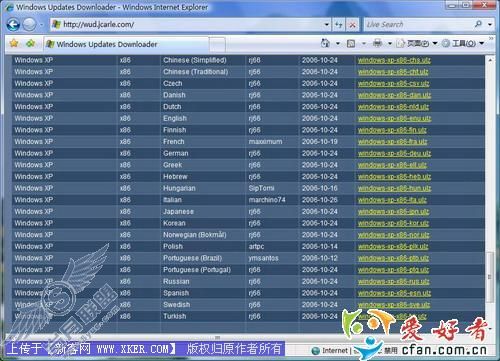This screenshot has width=500, height=361.
Task: Download the English windows-xp-x86-enu.ulz file
Action: (x=394, y=119)
